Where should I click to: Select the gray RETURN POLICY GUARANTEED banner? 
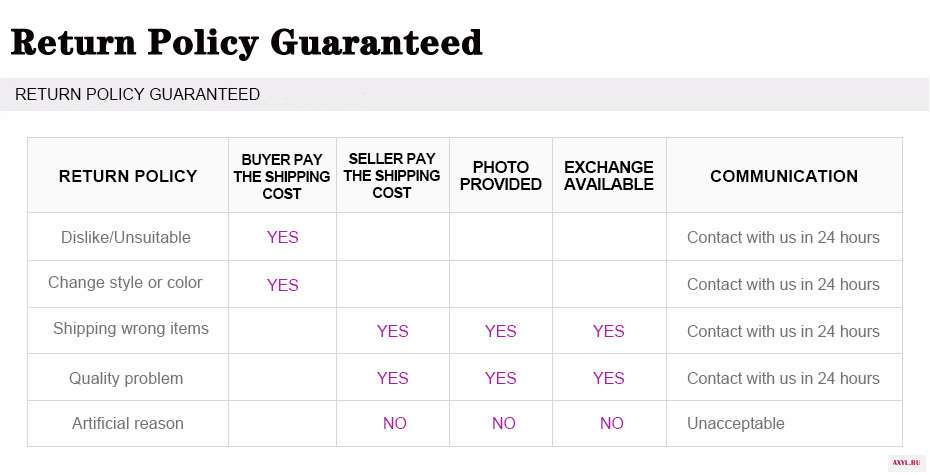click(464, 94)
